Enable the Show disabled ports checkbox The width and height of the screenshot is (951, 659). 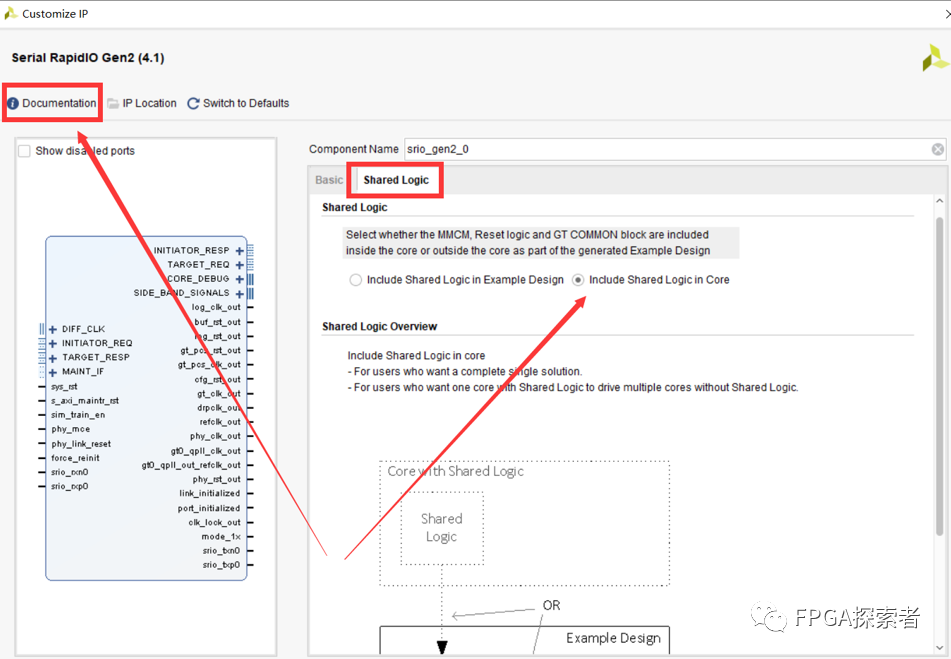point(24,151)
